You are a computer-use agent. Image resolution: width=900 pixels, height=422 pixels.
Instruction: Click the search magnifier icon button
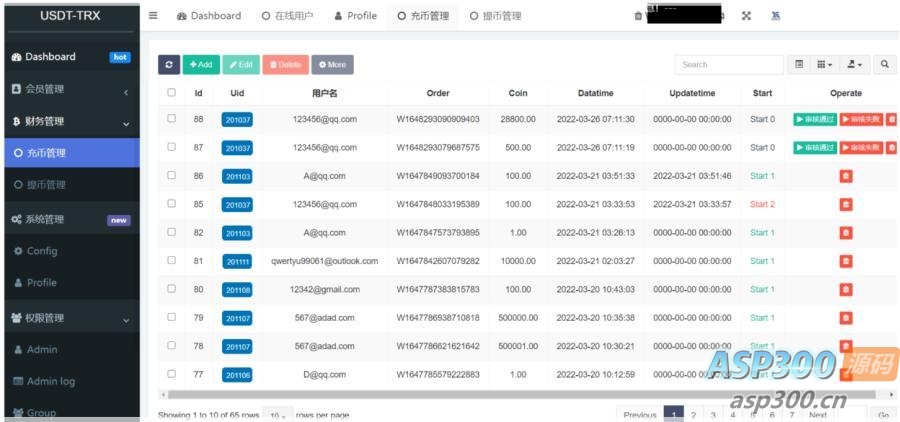pyautogui.click(x=885, y=64)
